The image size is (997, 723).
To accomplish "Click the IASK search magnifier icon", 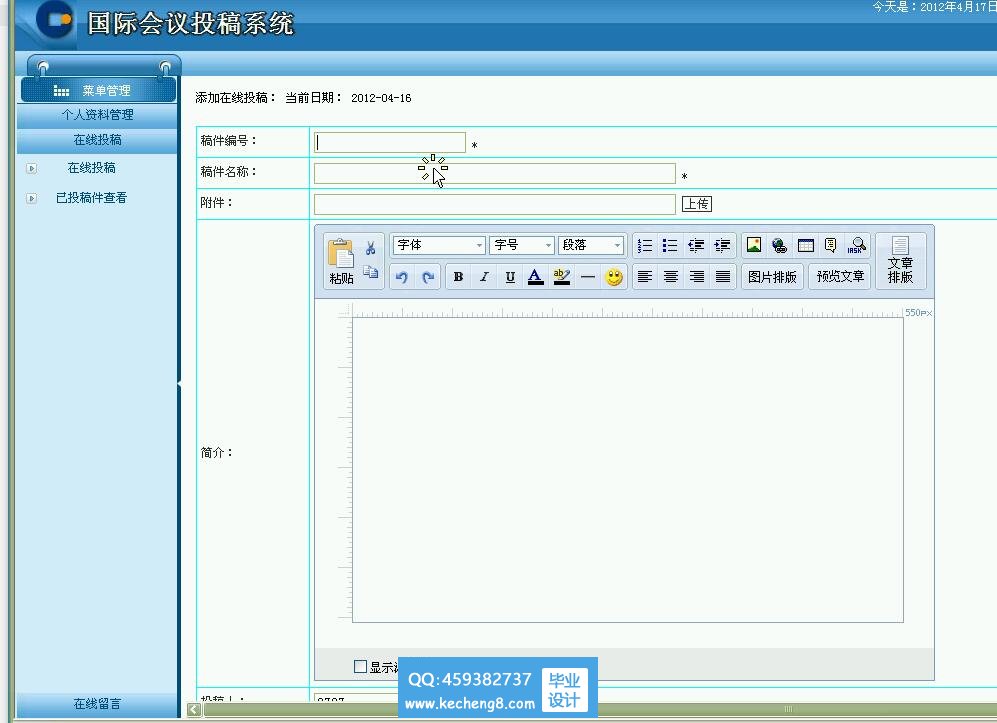I will click(x=857, y=245).
